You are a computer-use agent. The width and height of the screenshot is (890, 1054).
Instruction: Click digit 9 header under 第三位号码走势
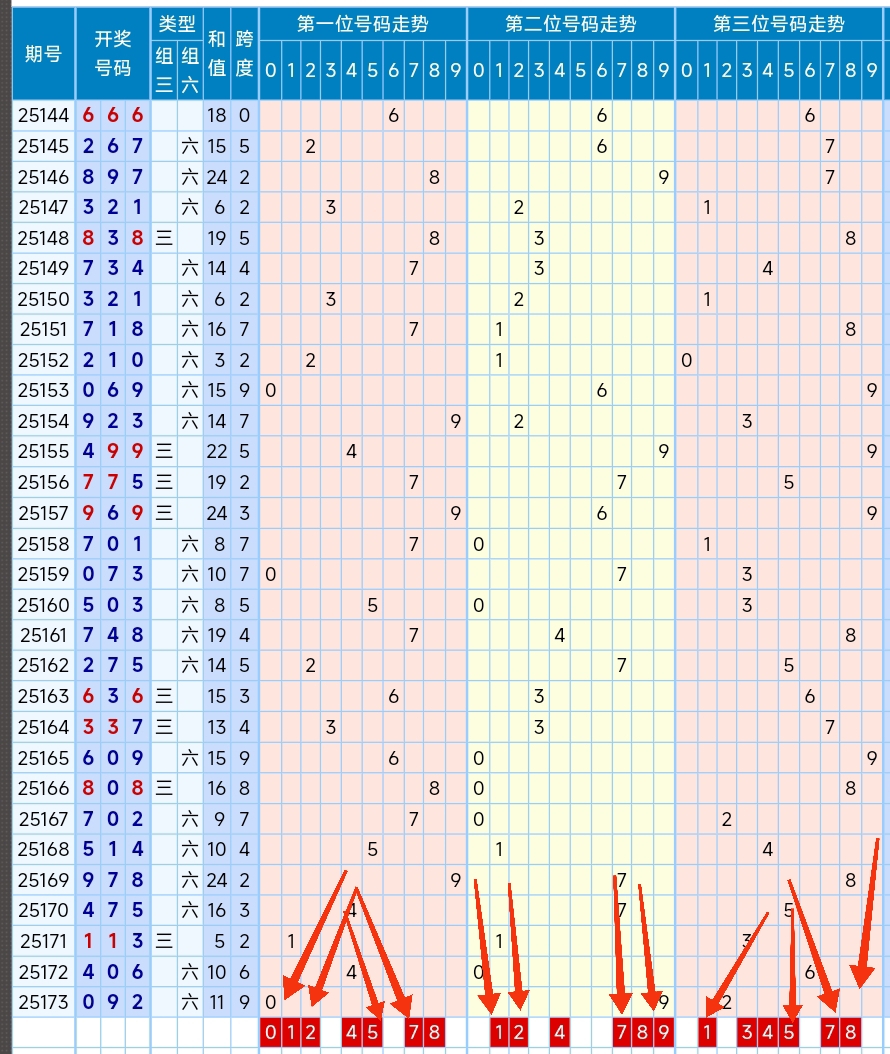(x=872, y=71)
